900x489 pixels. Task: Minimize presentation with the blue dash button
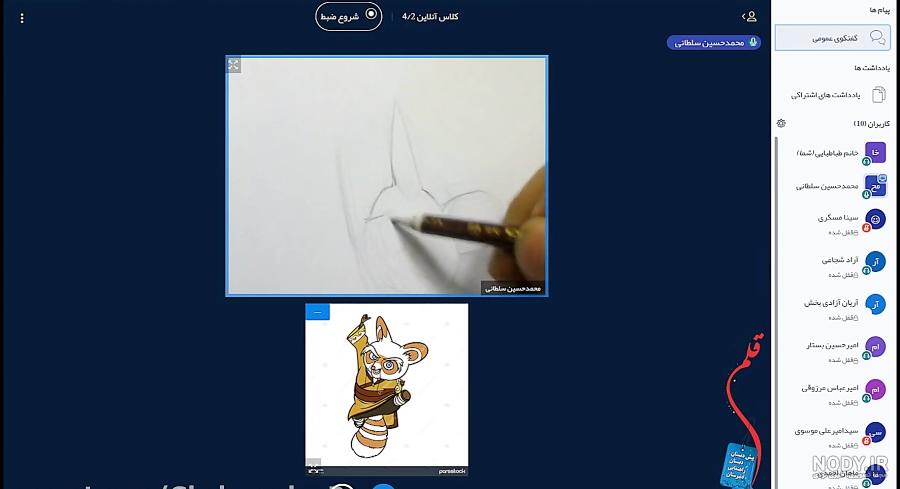pyautogui.click(x=317, y=312)
